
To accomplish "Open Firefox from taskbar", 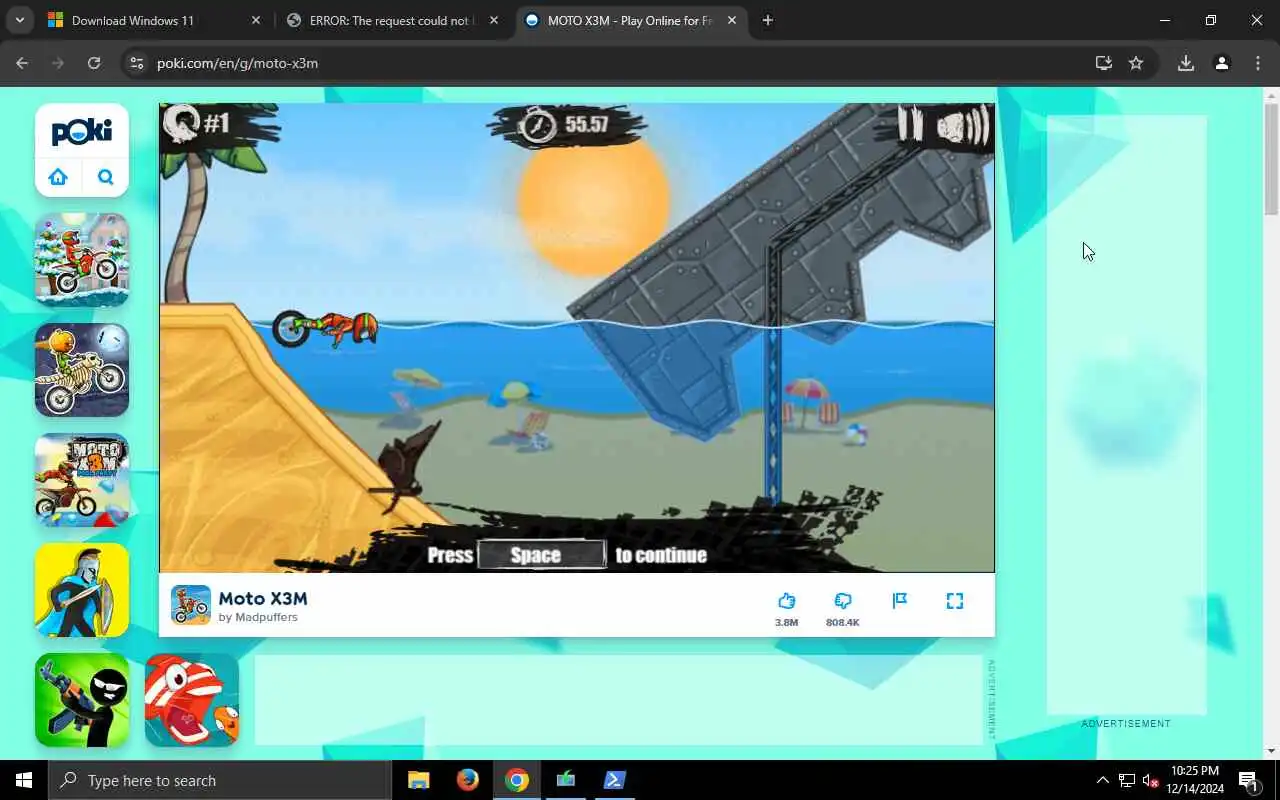I will pos(468,780).
